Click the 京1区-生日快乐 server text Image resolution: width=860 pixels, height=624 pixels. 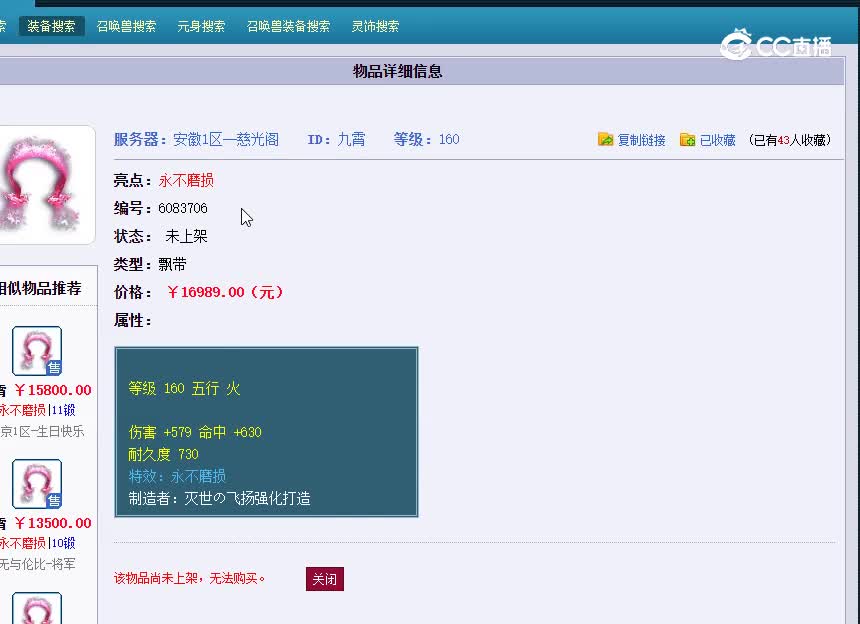[x=42, y=431]
